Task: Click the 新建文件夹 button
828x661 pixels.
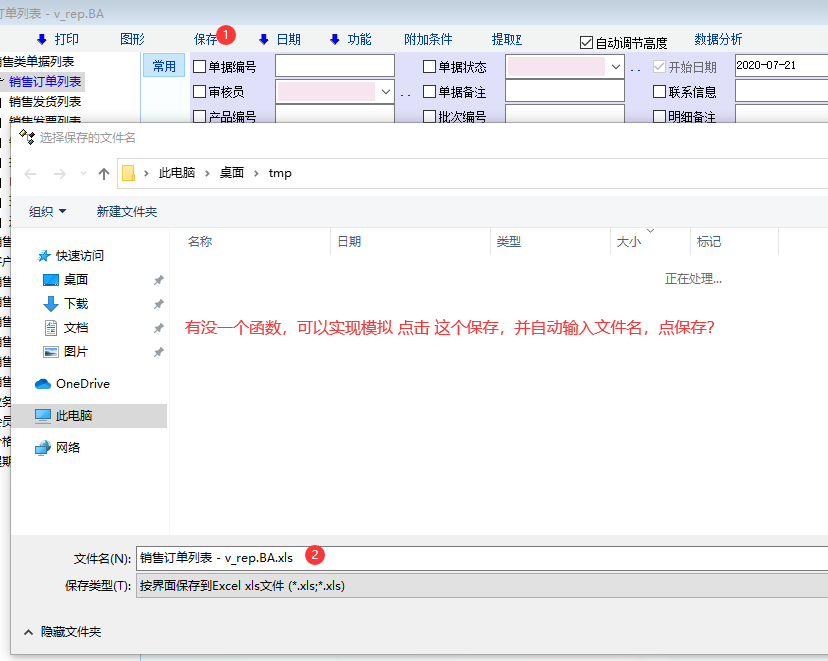Action: coord(127,212)
